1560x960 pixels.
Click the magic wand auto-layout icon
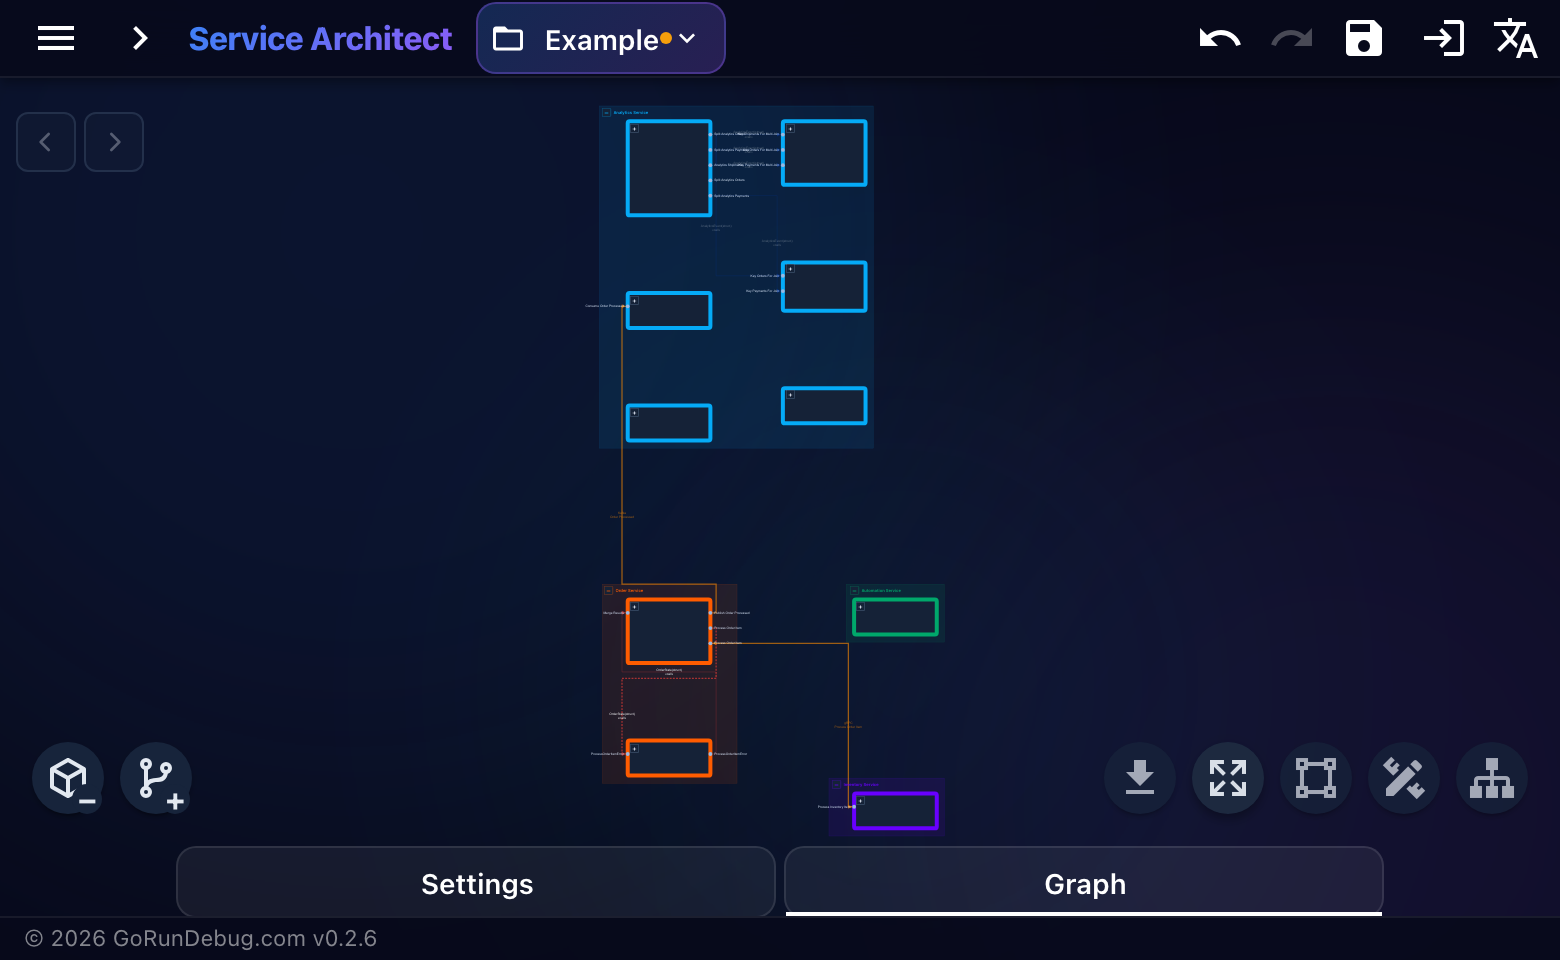pos(1404,778)
